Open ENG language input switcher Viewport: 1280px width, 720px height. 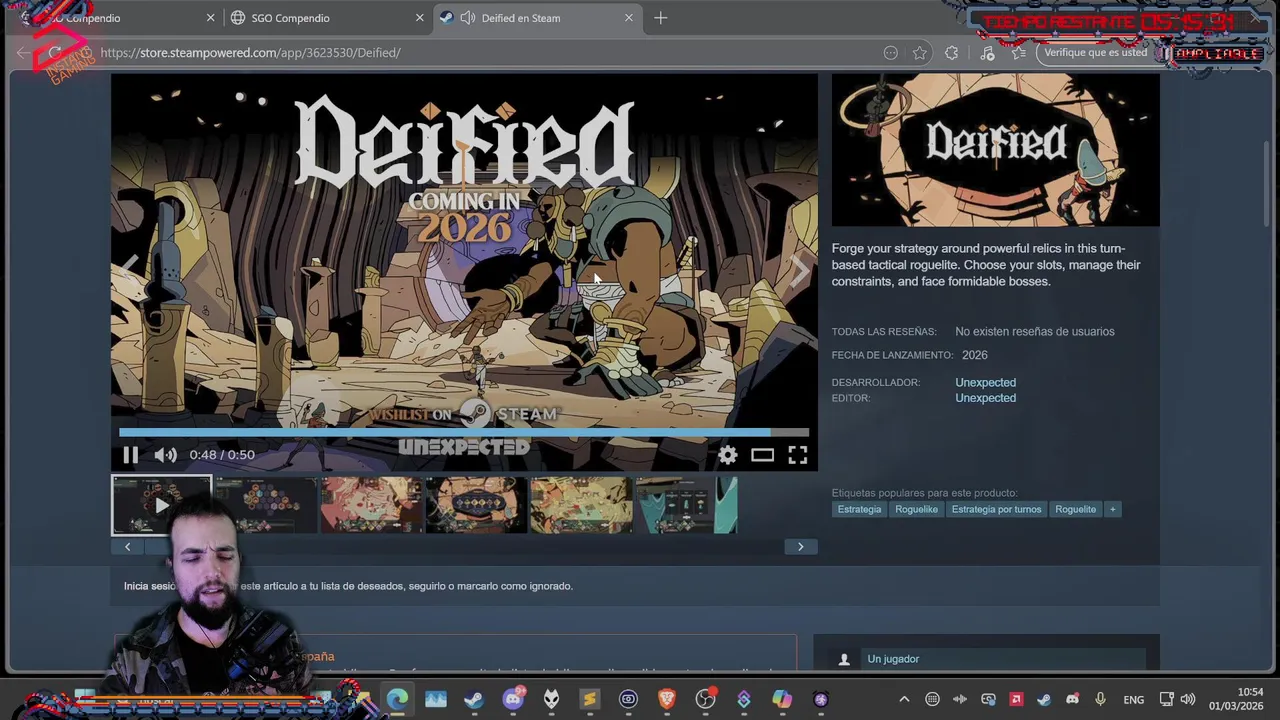pos(1134,700)
